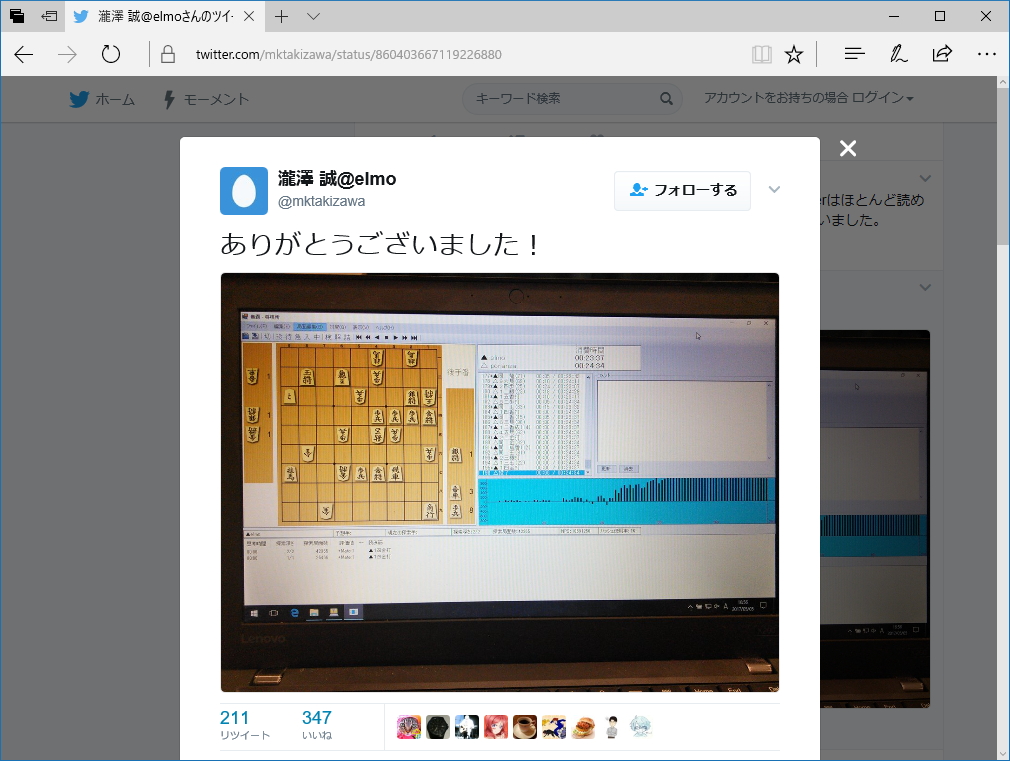Image resolution: width=1010 pixels, height=761 pixels.
Task: Open the Edge Hub panel icon
Action: coord(853,54)
